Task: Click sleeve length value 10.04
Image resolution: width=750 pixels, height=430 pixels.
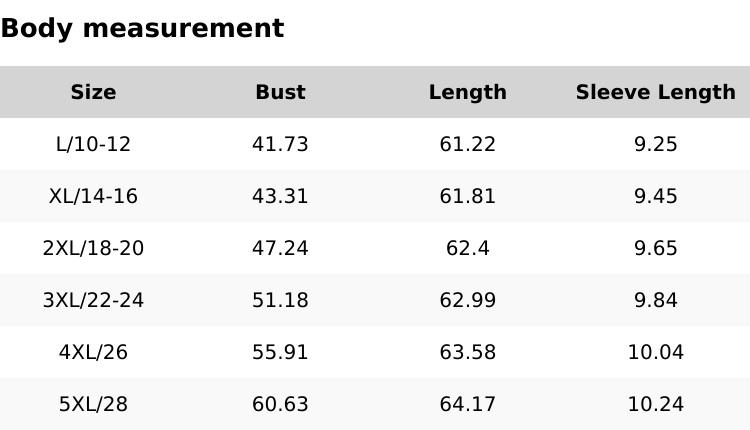Action: coord(655,352)
